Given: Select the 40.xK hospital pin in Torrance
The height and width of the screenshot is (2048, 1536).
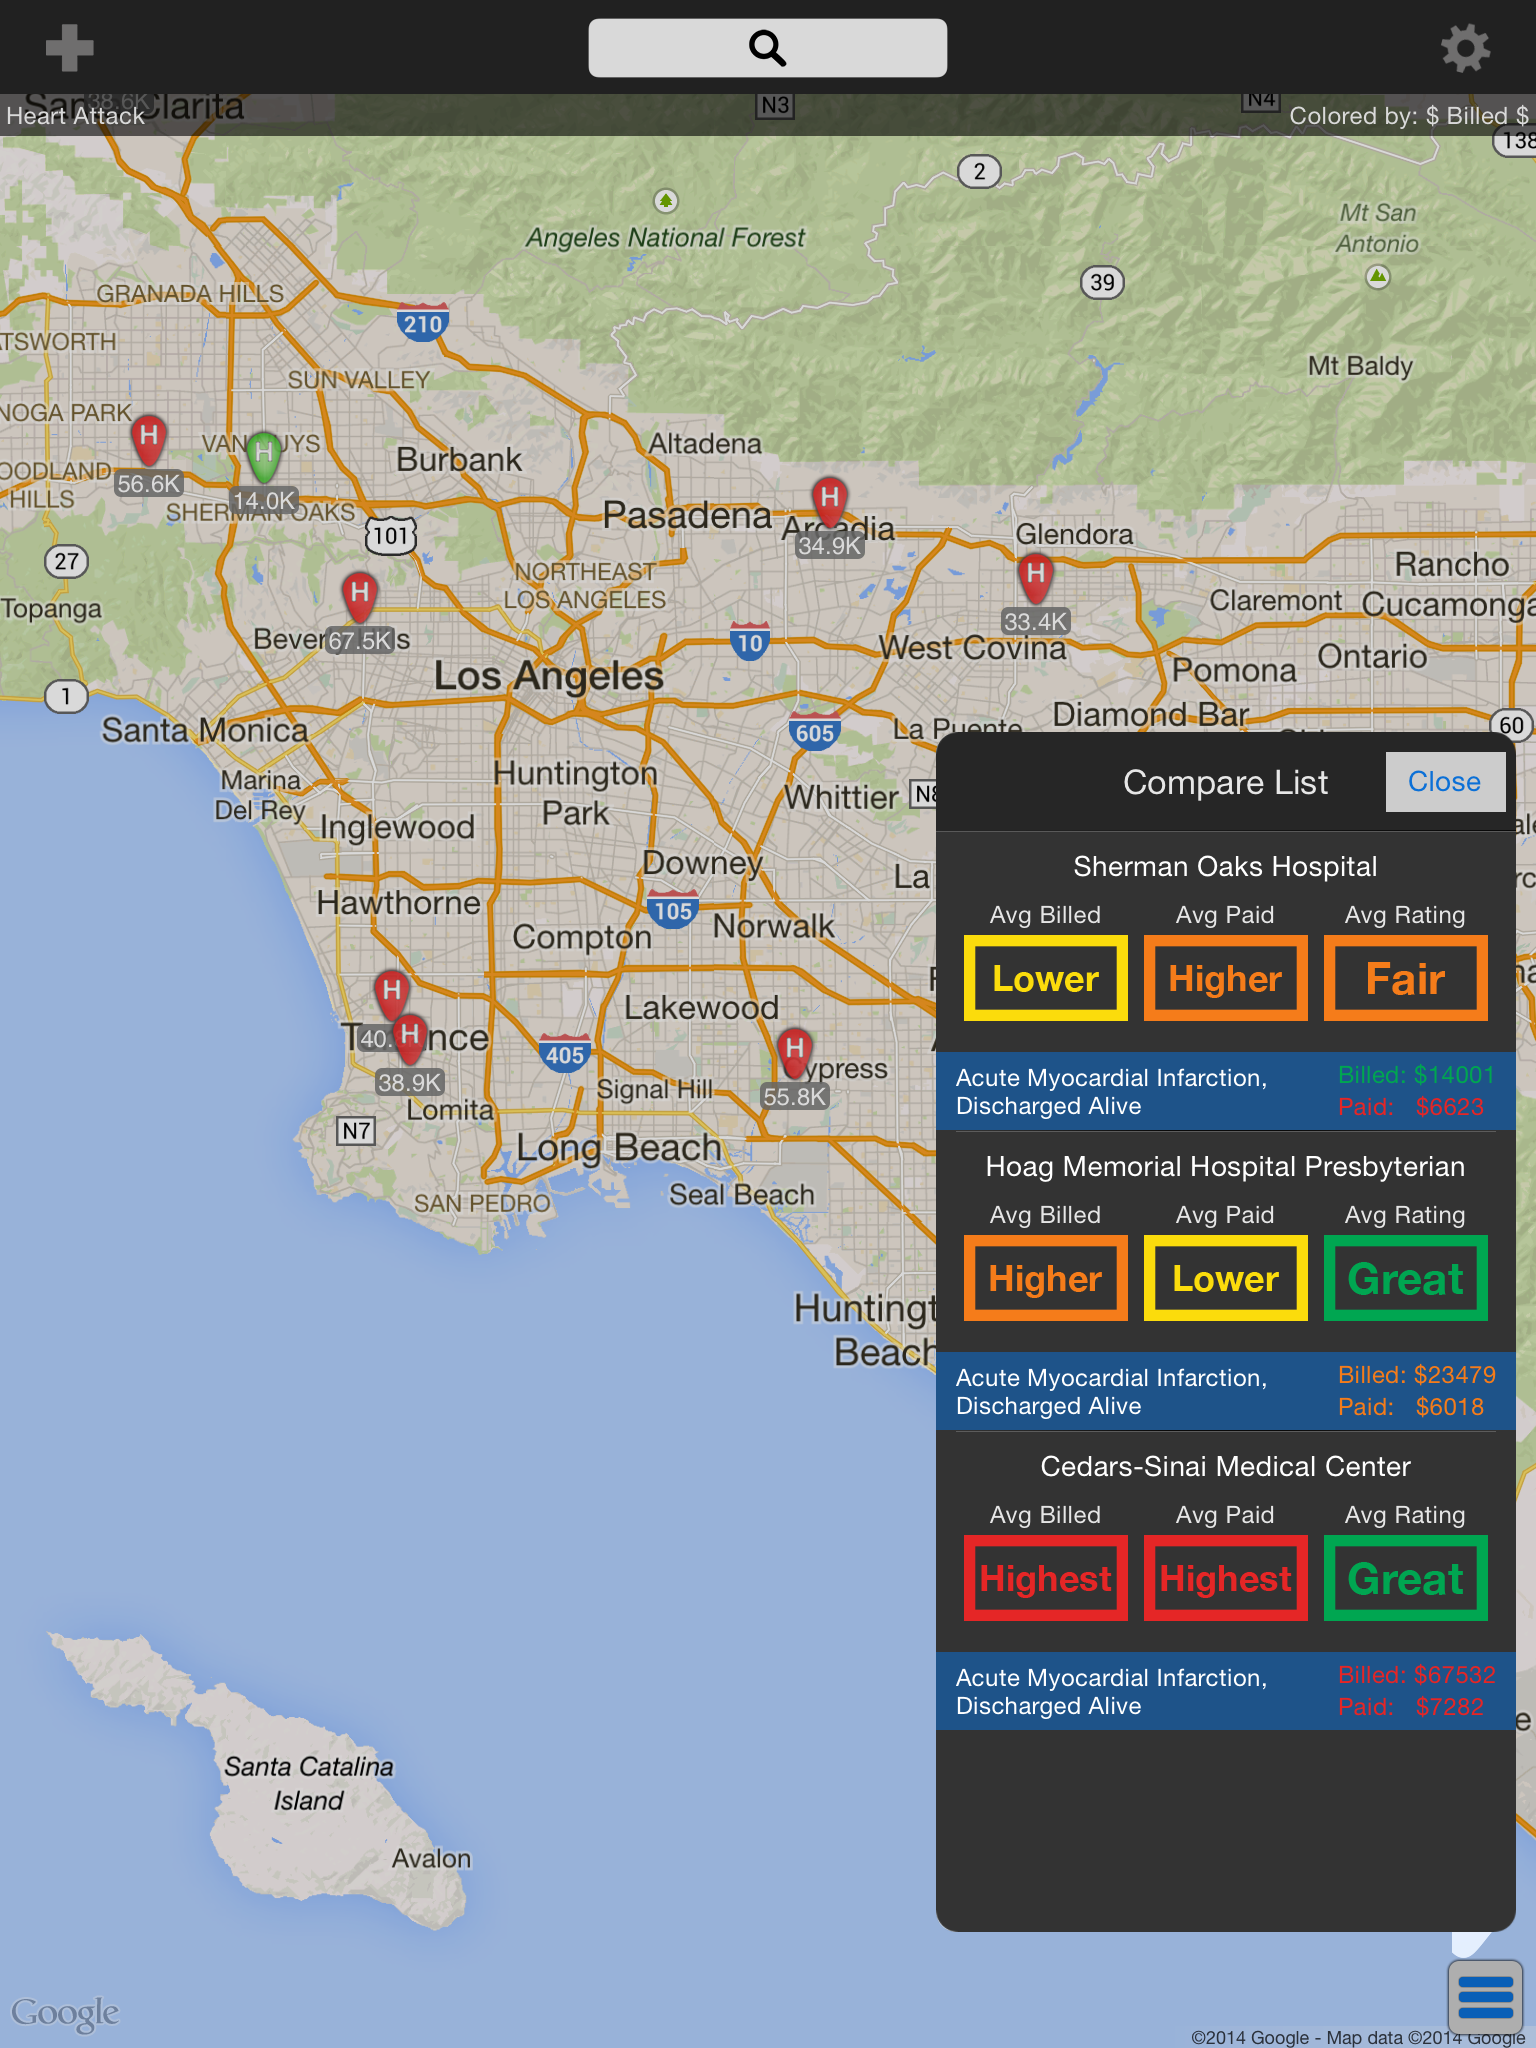Looking at the screenshot, I should point(391,996).
